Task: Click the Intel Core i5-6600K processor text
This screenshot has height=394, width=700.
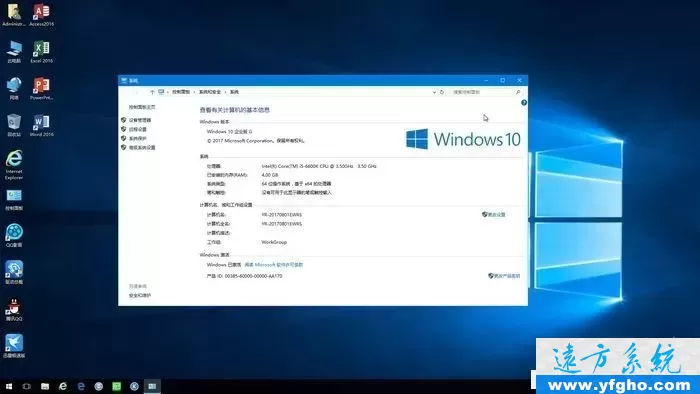Action: (x=319, y=166)
